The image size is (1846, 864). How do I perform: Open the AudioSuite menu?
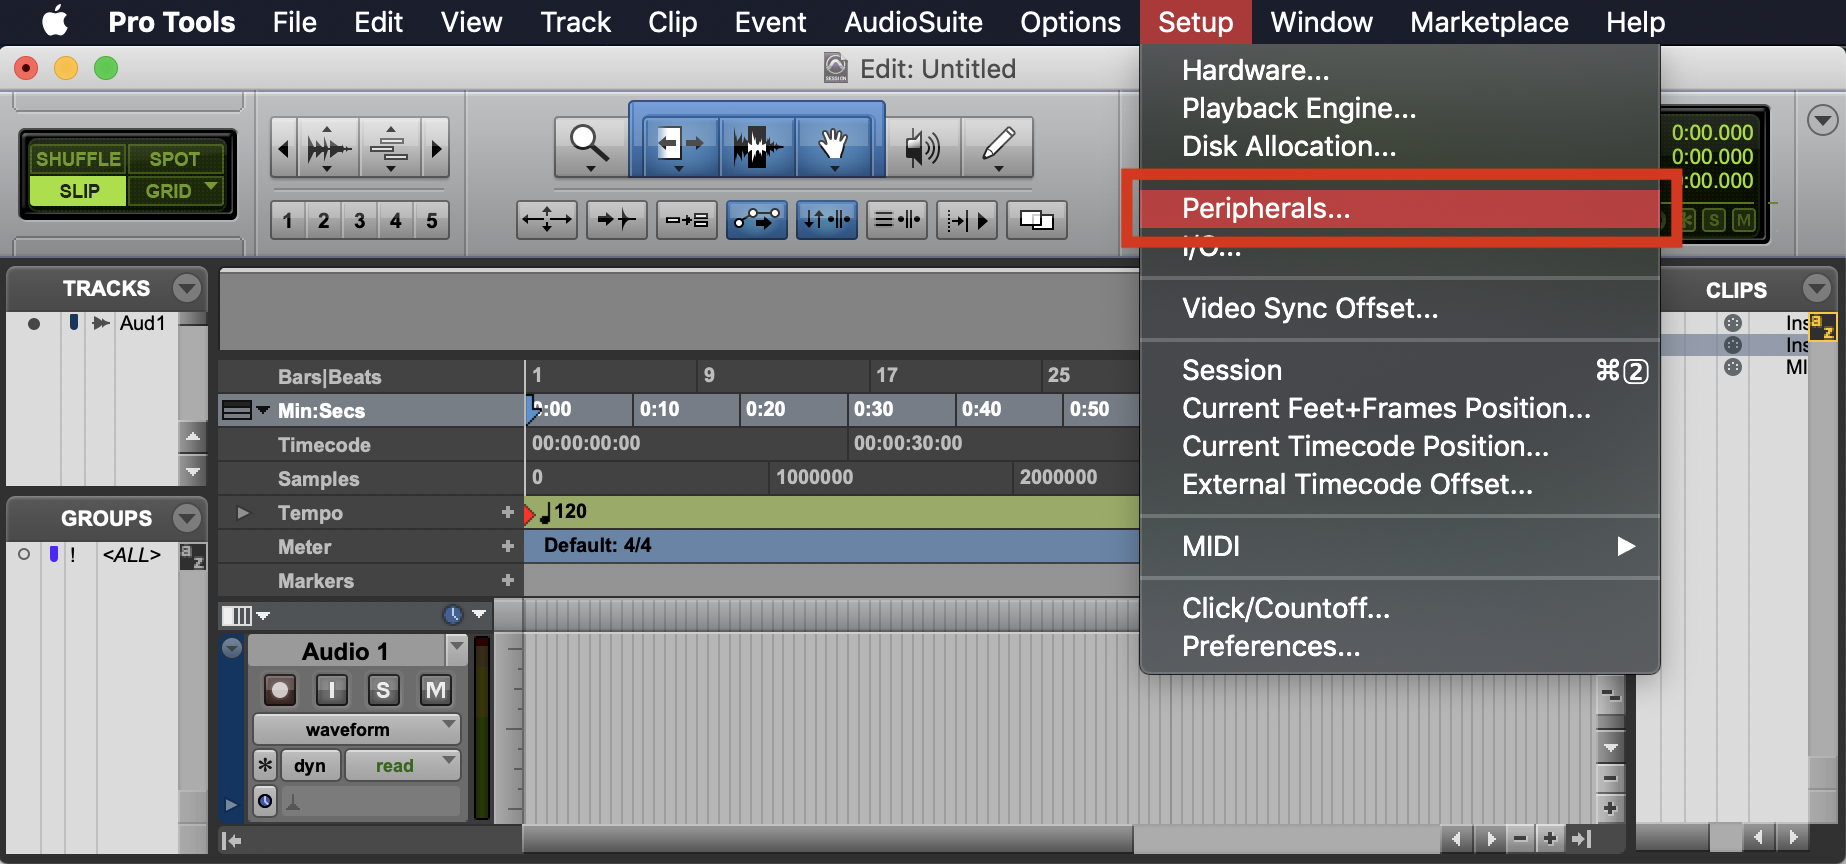pyautogui.click(x=913, y=22)
